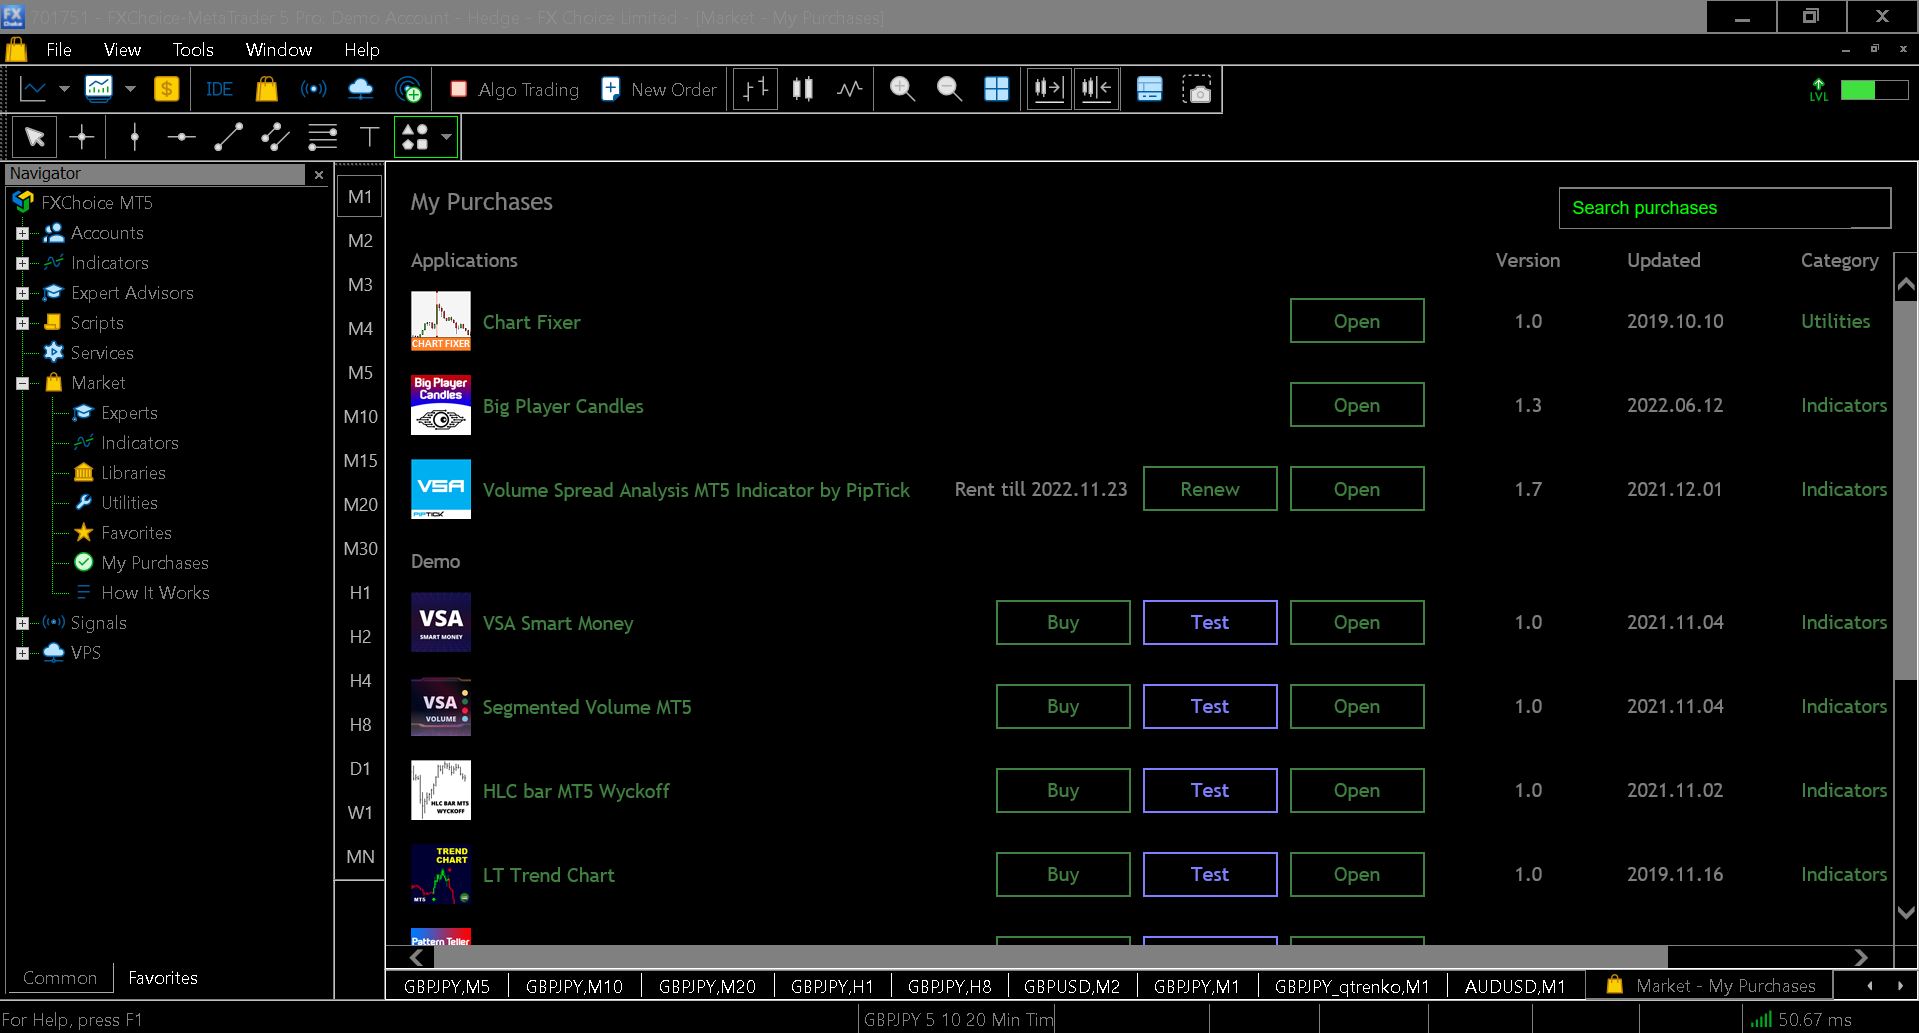Open the VPS cloud toolbar icon
This screenshot has width=1919, height=1033.
click(x=360, y=90)
